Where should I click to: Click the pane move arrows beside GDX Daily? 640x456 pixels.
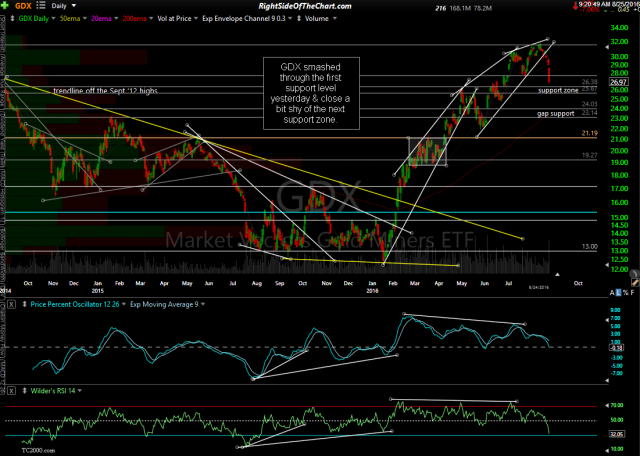(x=12, y=18)
